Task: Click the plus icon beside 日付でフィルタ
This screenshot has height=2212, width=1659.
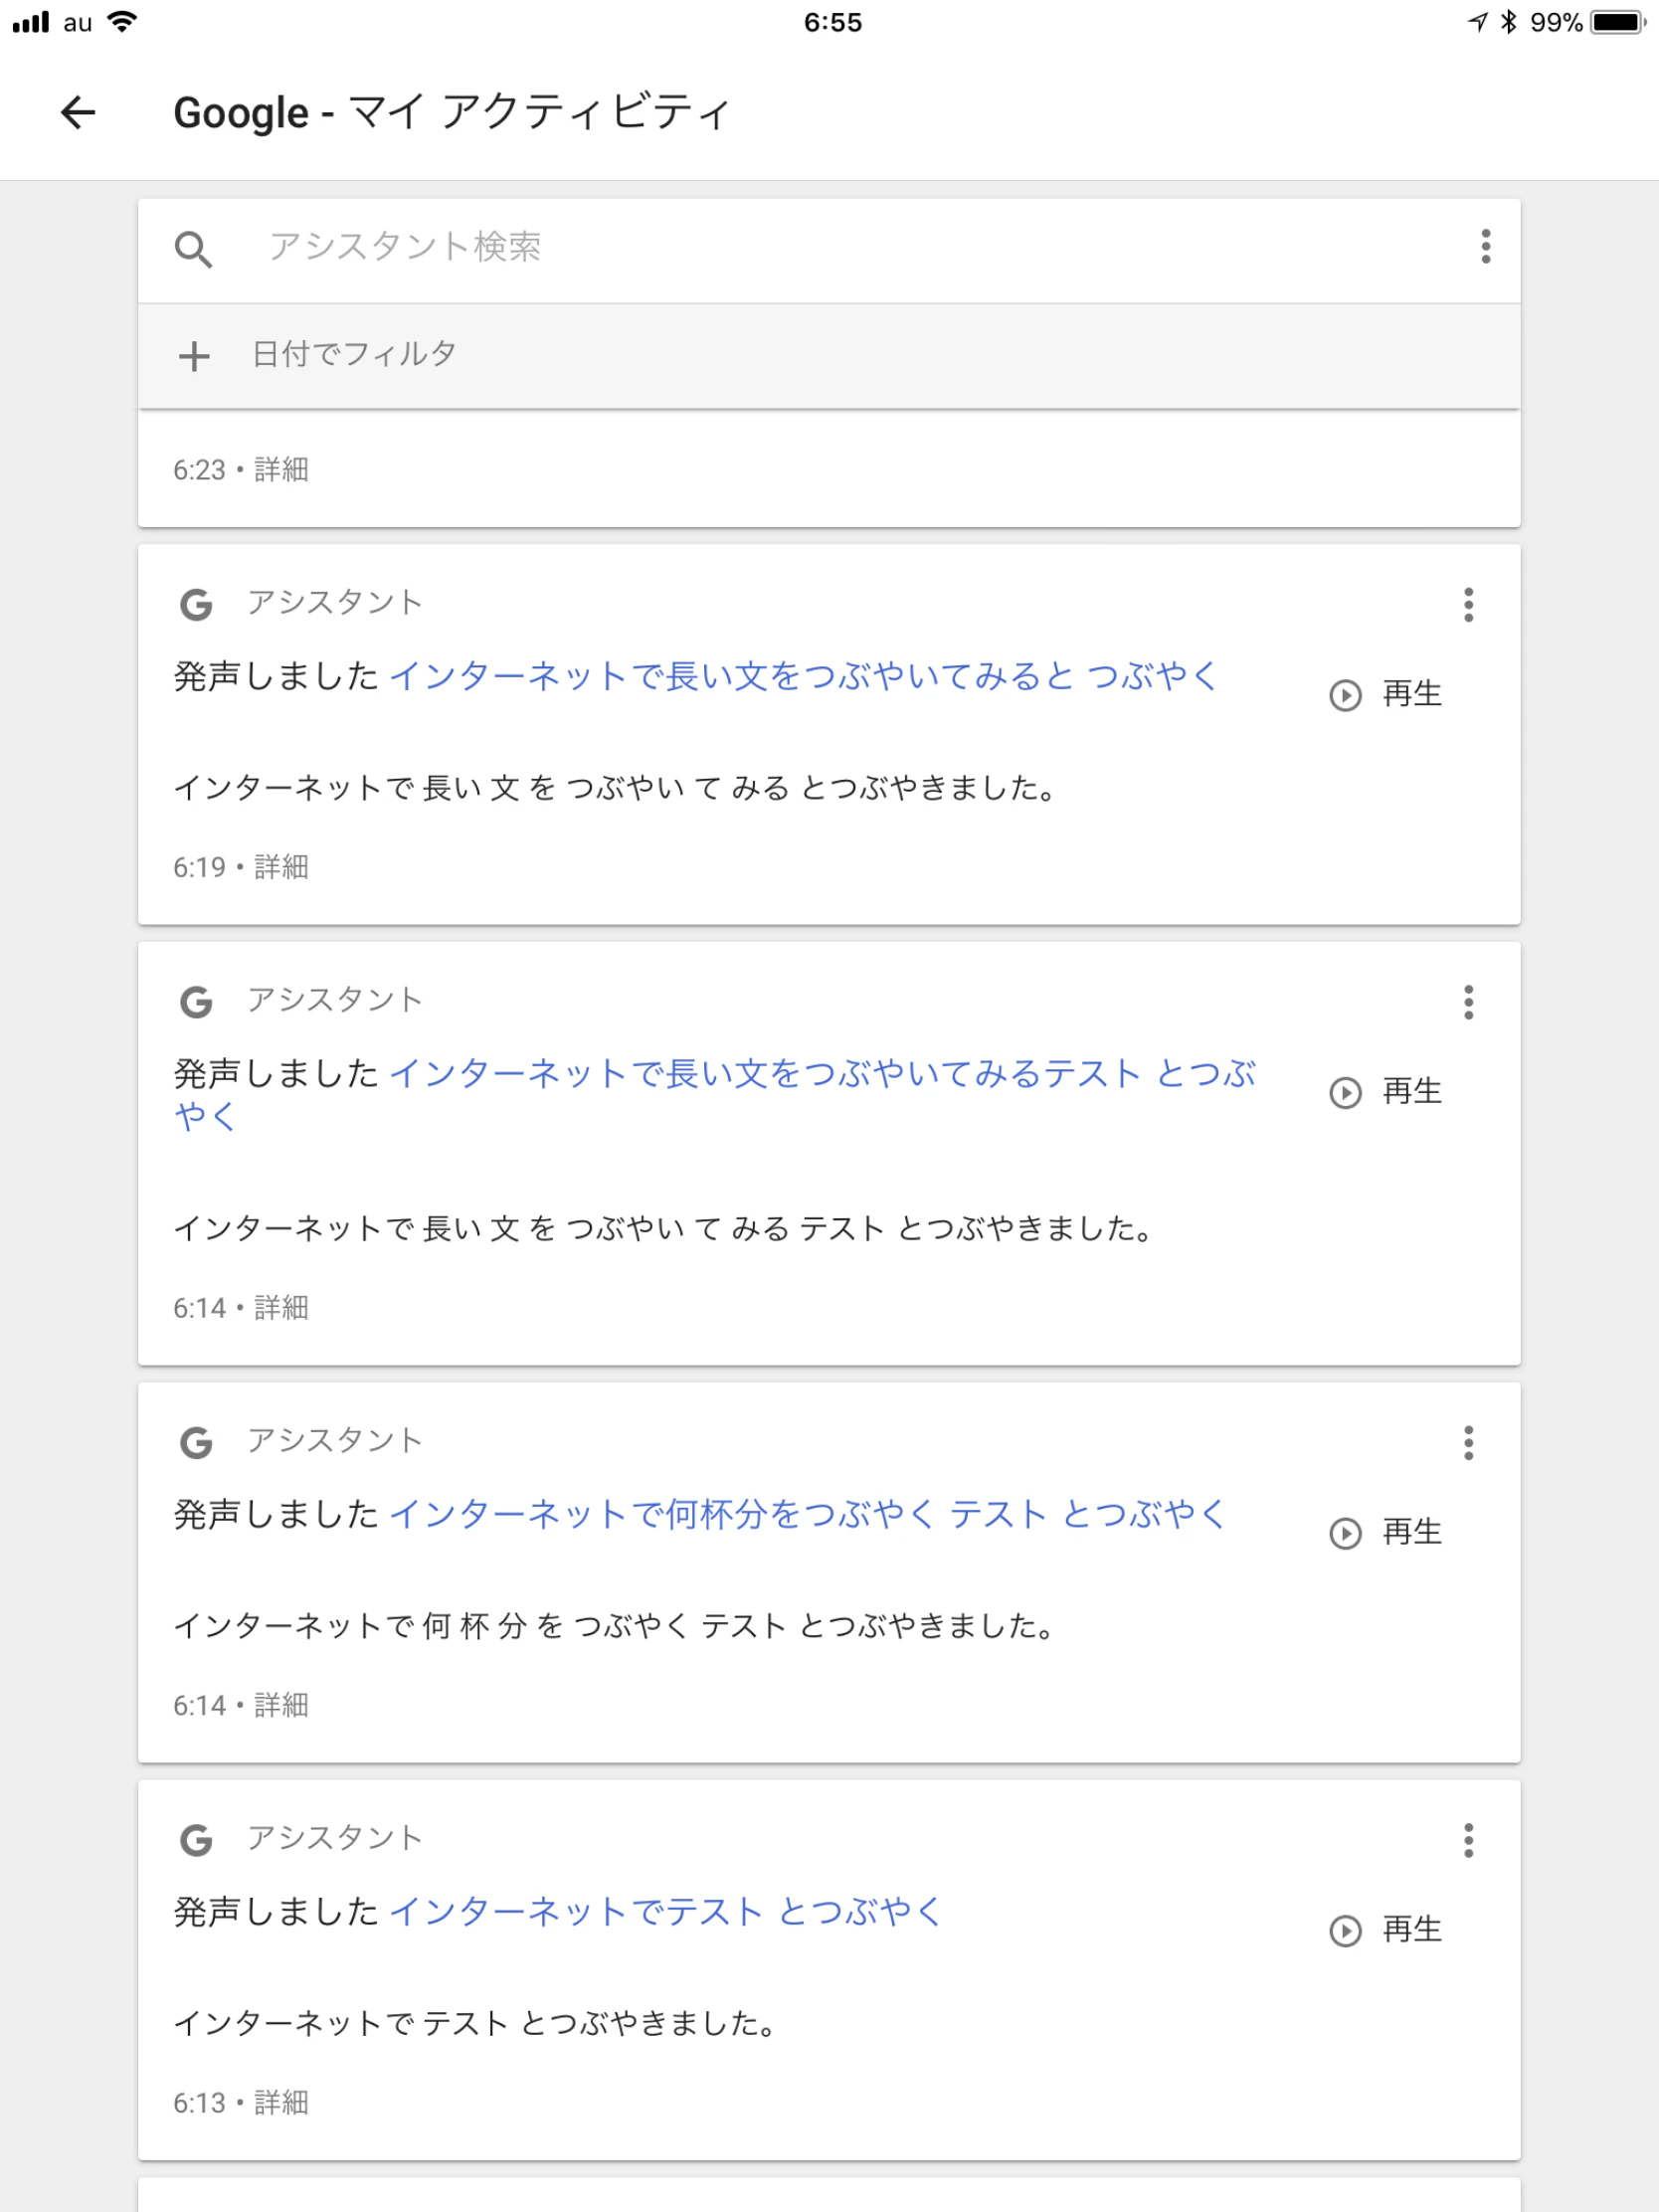Action: pyautogui.click(x=194, y=356)
